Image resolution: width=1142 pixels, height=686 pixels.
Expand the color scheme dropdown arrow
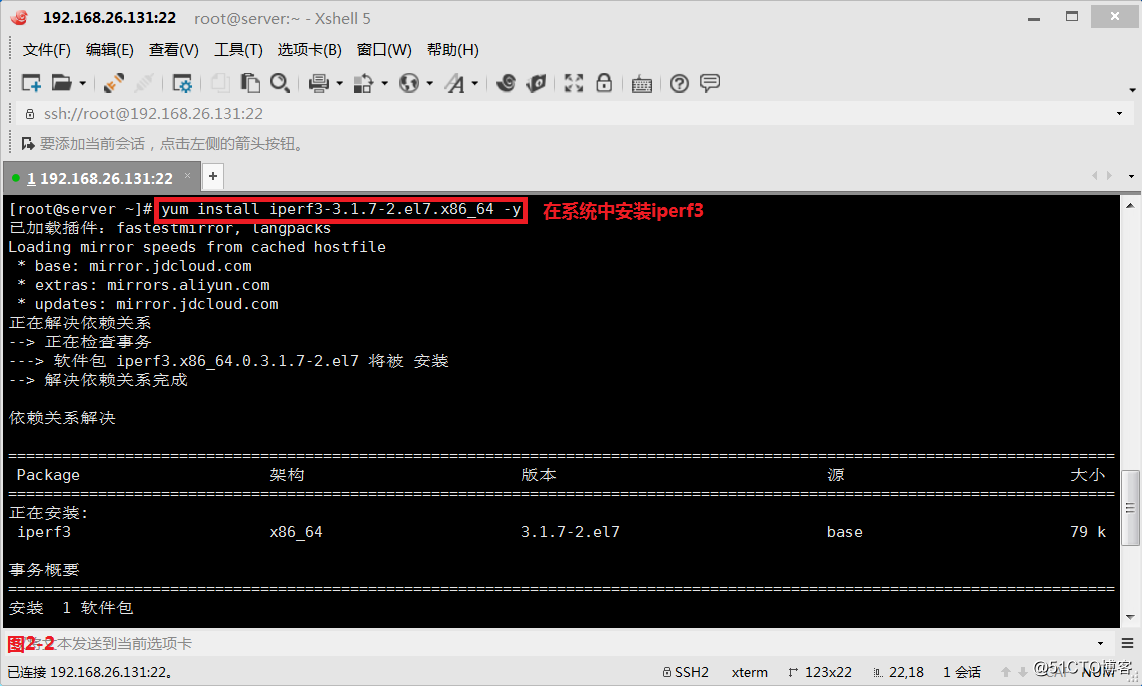coord(385,84)
